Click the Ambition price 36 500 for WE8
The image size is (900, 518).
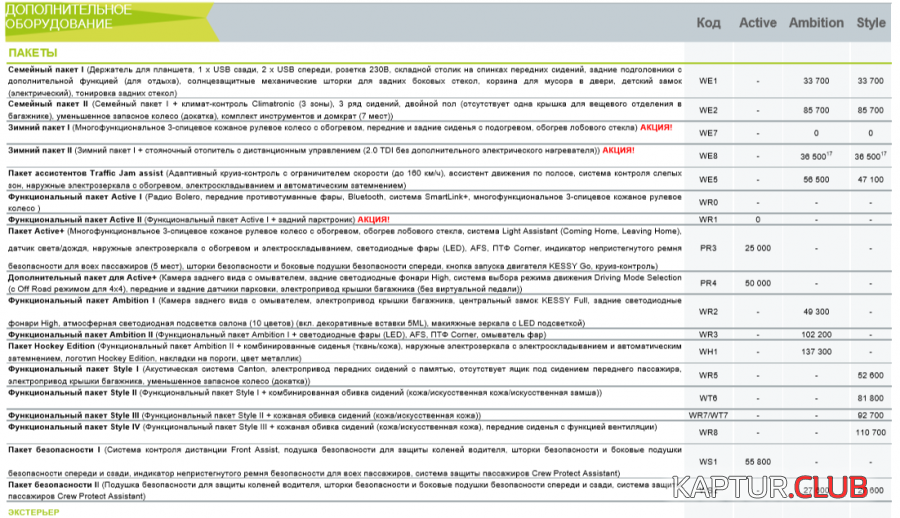(816, 156)
